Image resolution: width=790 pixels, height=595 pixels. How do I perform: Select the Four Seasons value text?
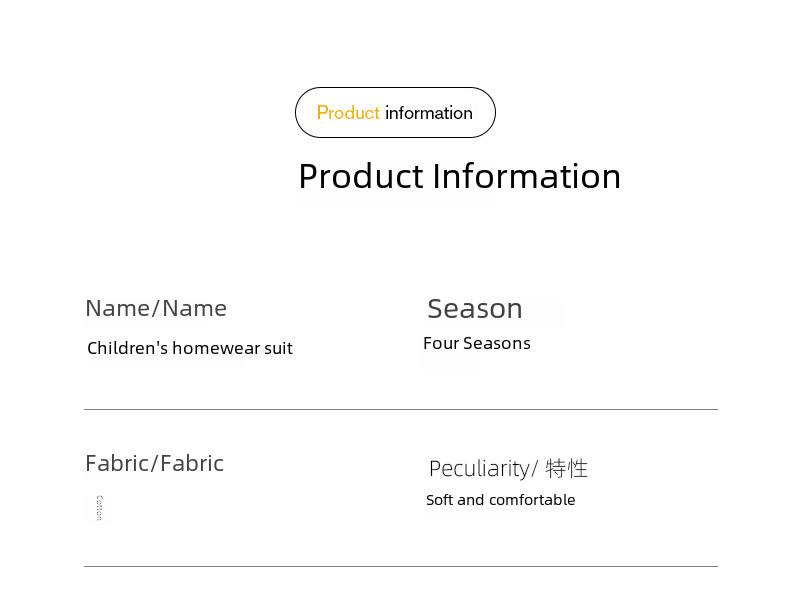point(477,343)
